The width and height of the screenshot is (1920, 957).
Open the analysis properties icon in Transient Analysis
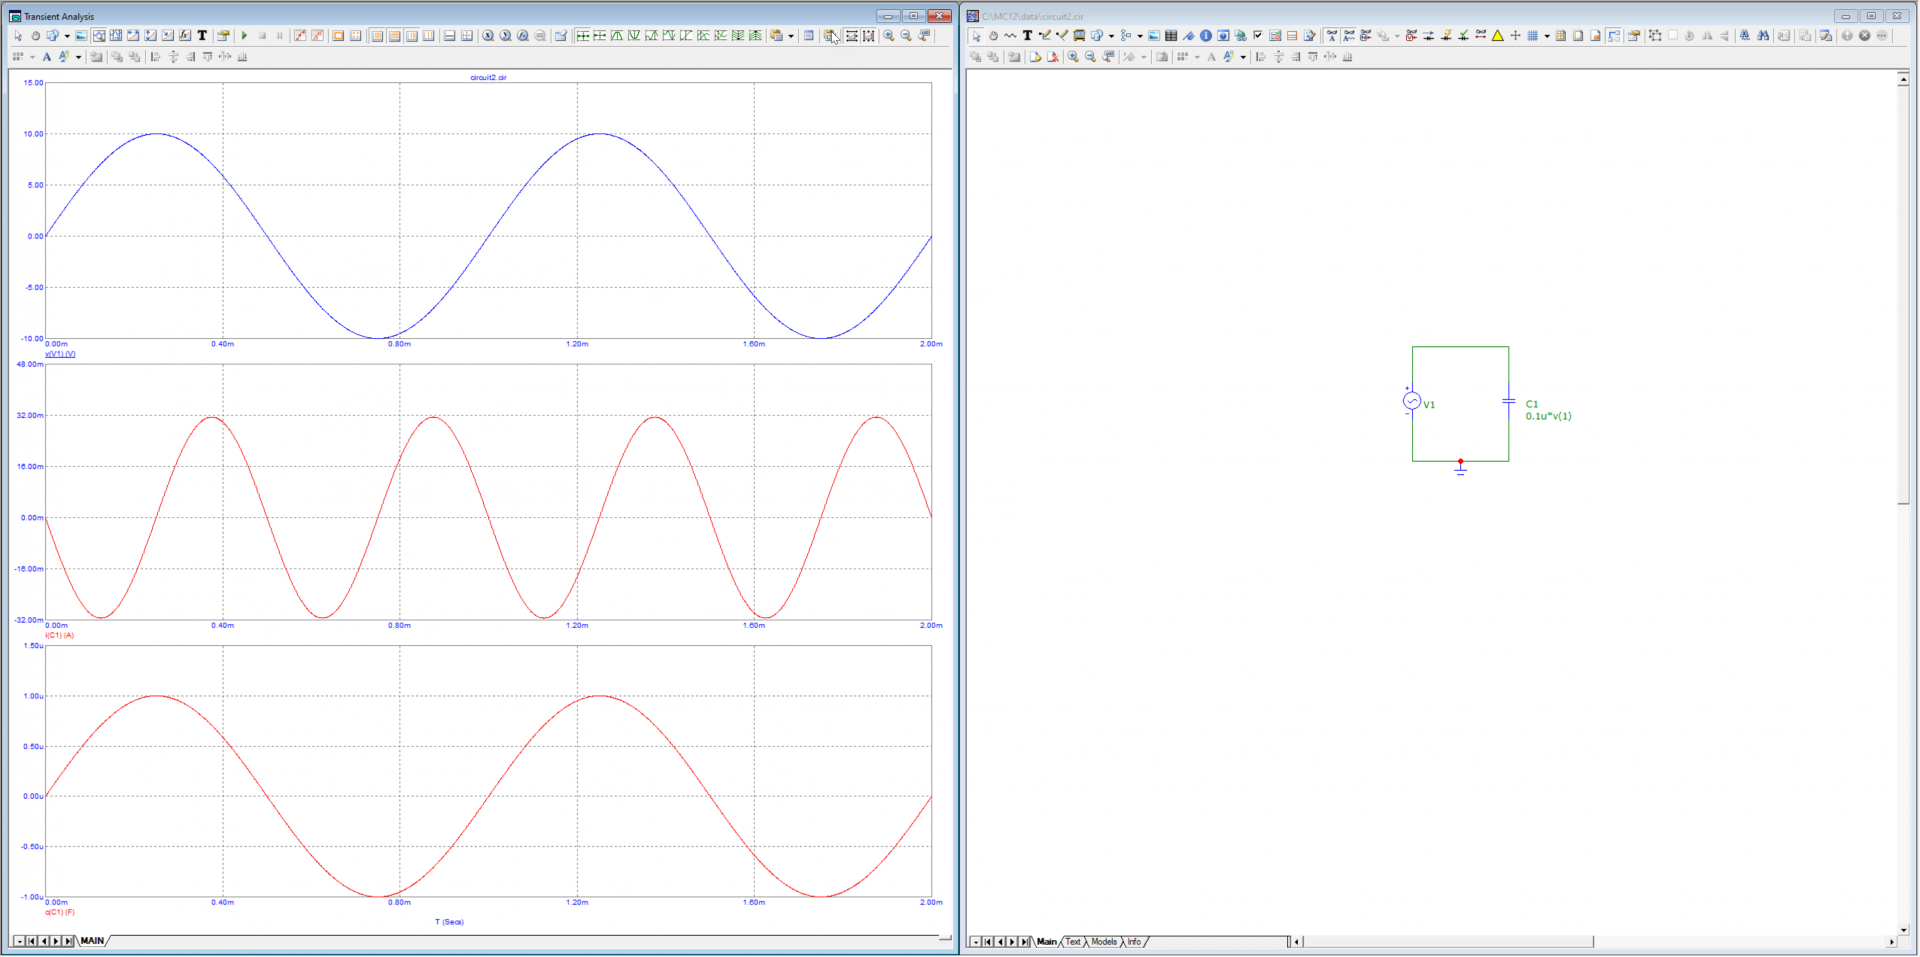click(x=223, y=36)
